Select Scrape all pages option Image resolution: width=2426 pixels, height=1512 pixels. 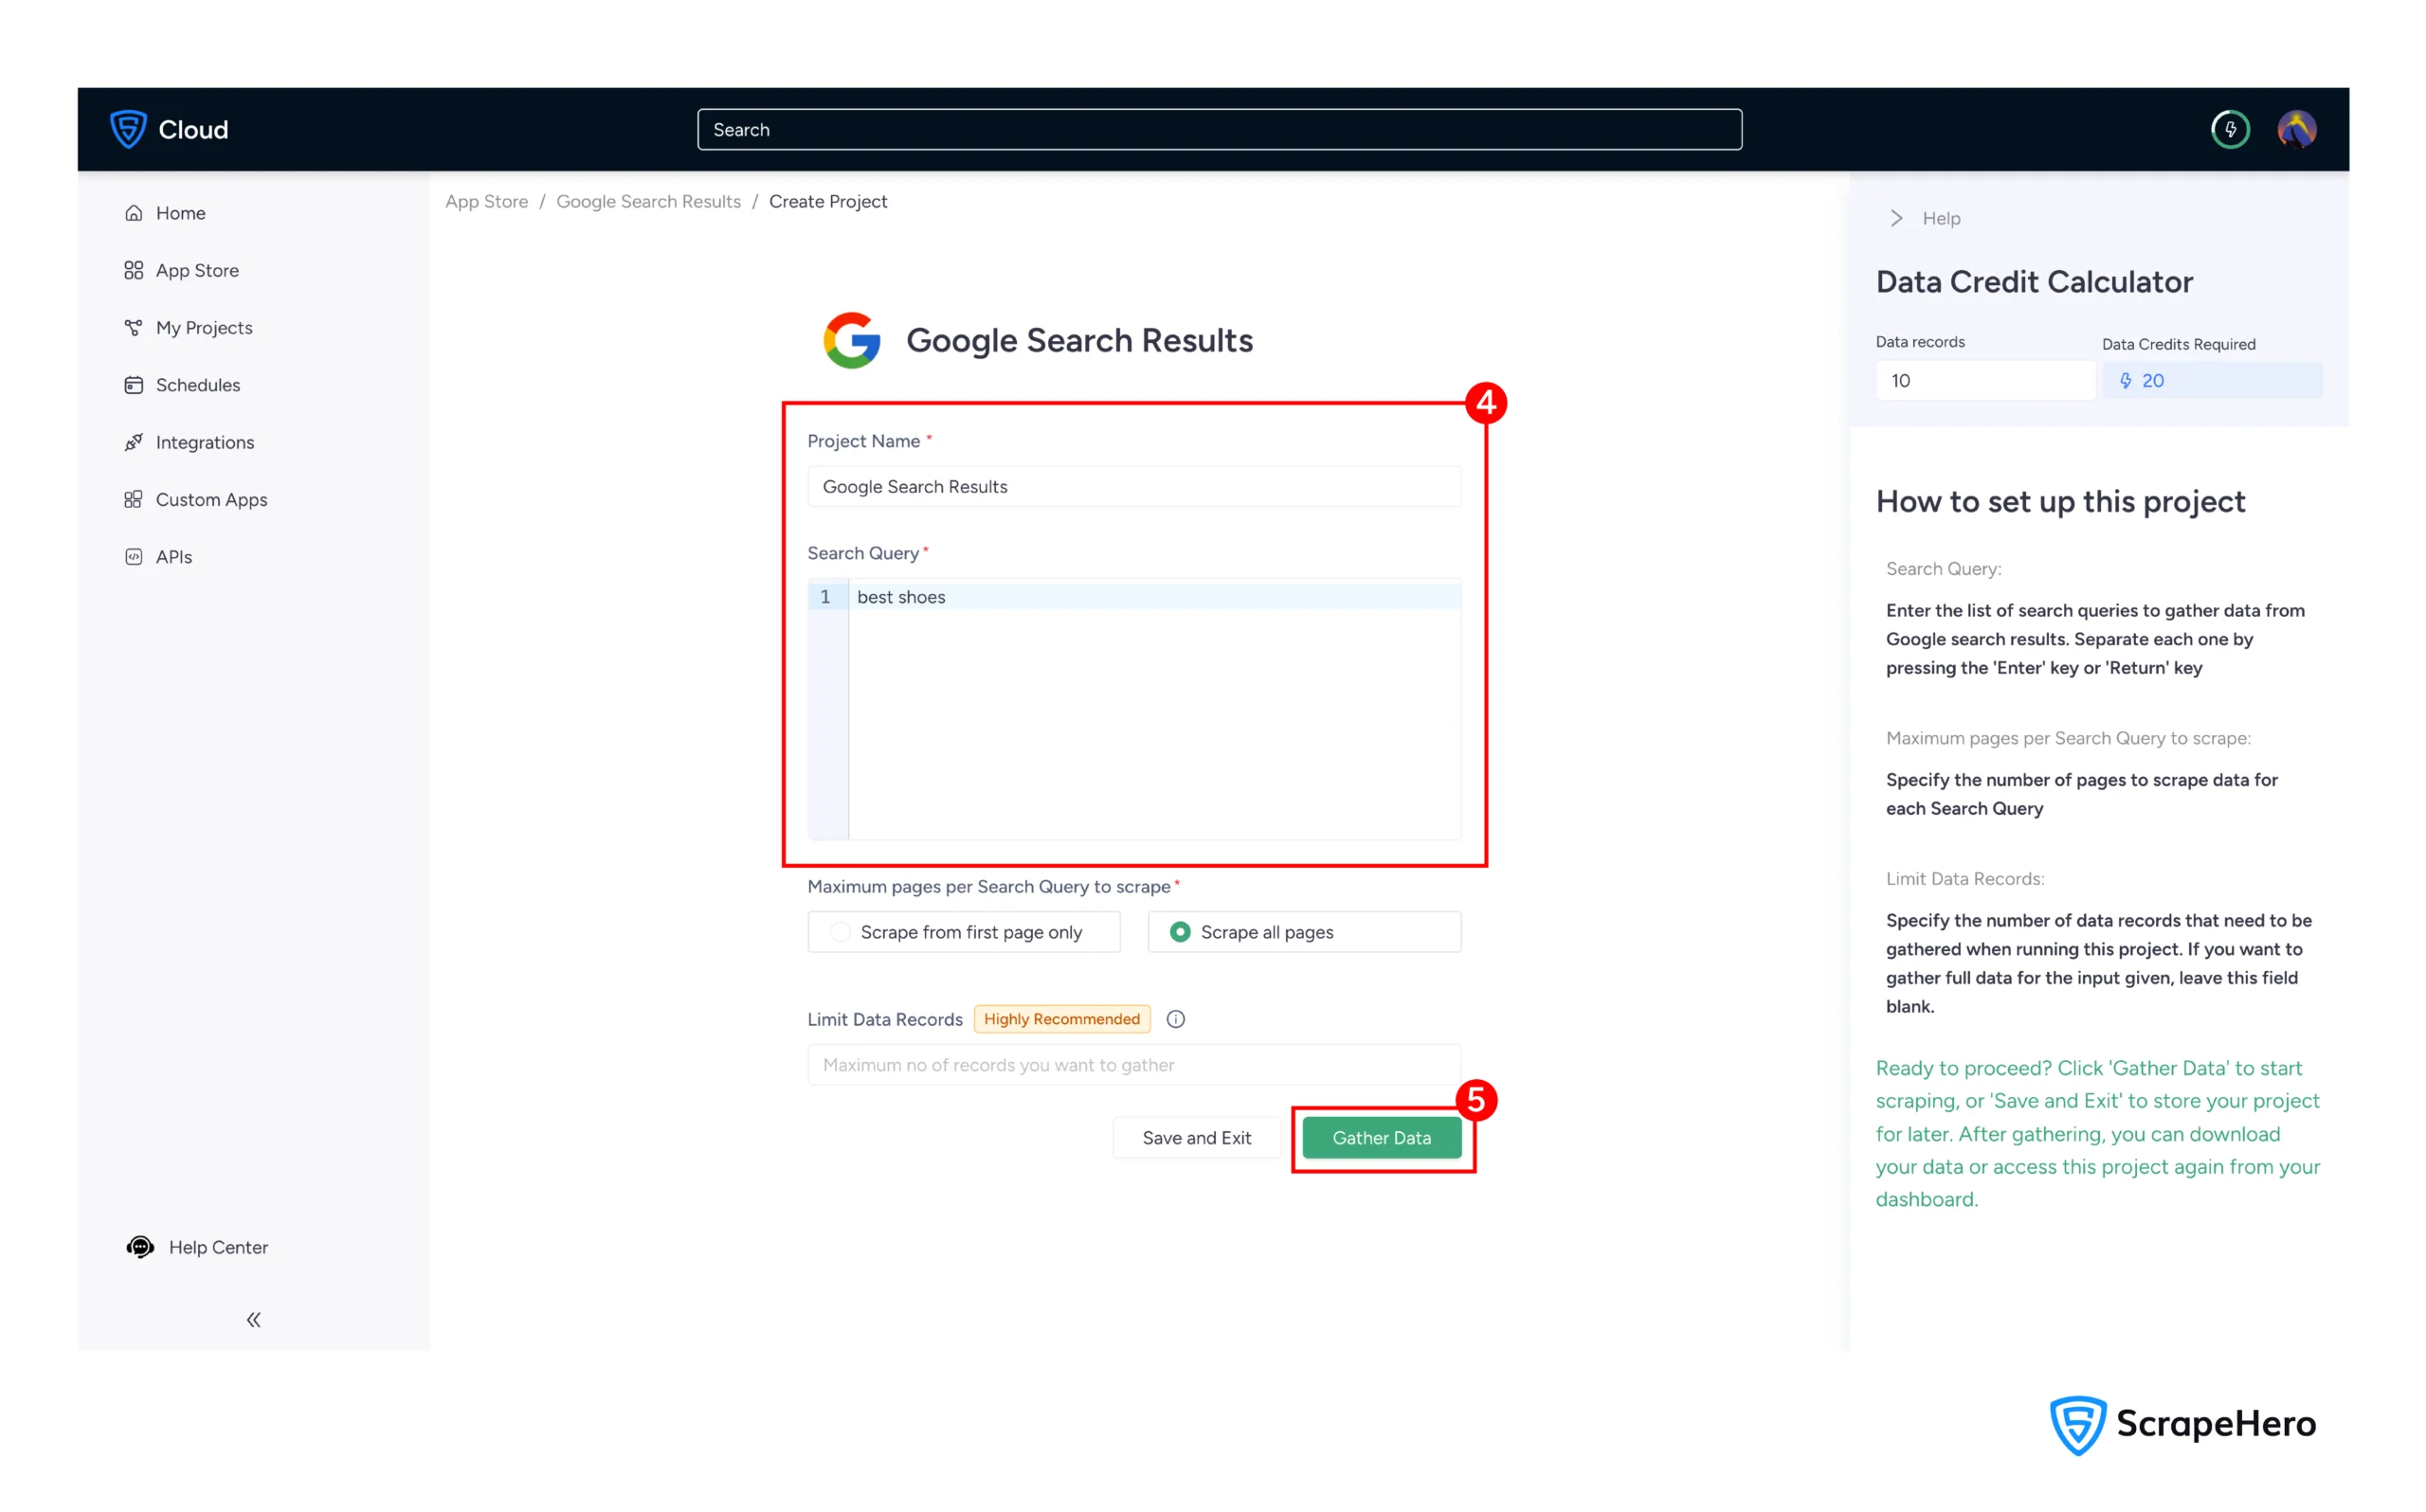(x=1180, y=932)
